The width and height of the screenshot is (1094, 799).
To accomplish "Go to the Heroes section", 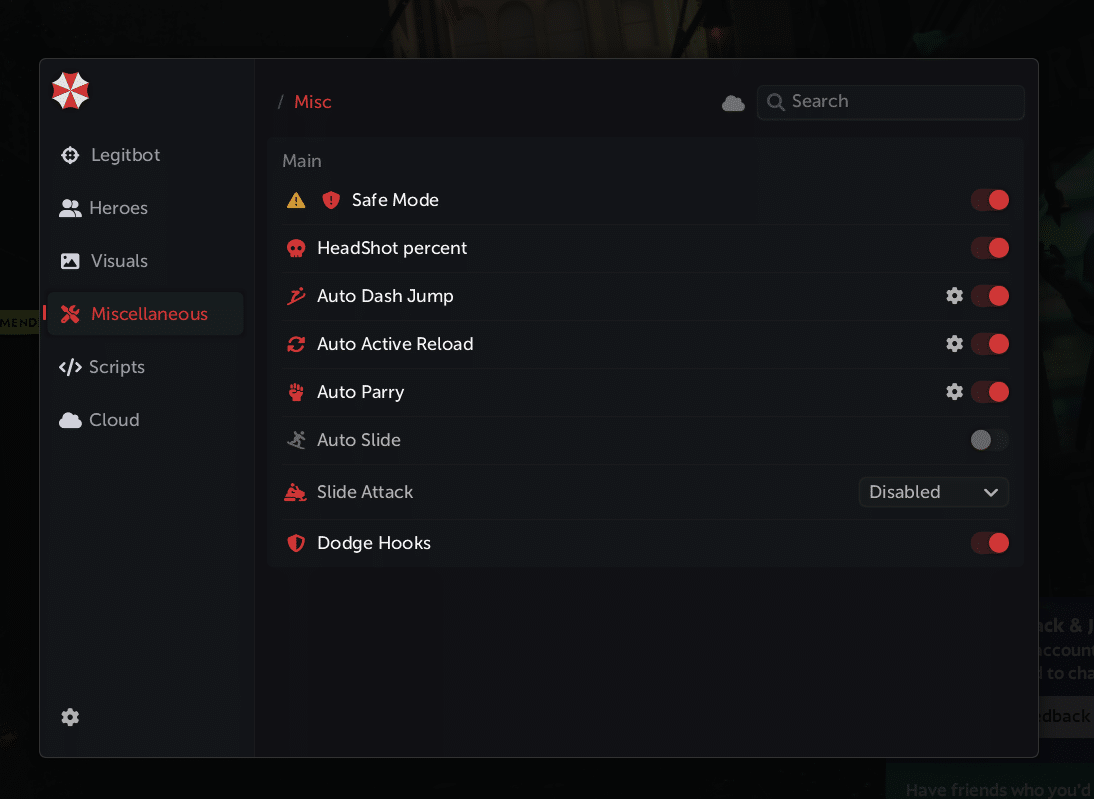I will point(118,208).
